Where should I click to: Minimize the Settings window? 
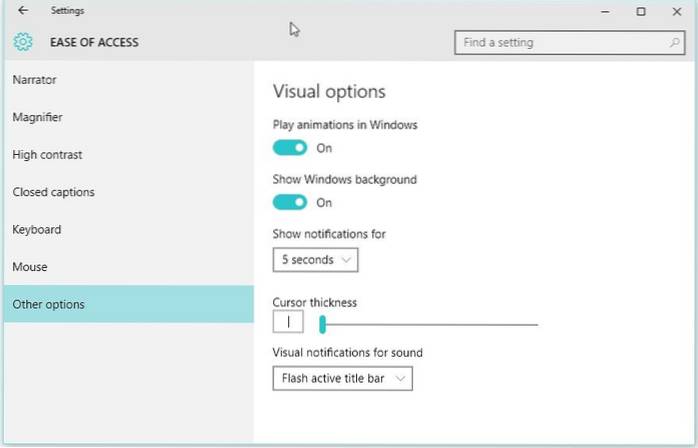pyautogui.click(x=605, y=11)
